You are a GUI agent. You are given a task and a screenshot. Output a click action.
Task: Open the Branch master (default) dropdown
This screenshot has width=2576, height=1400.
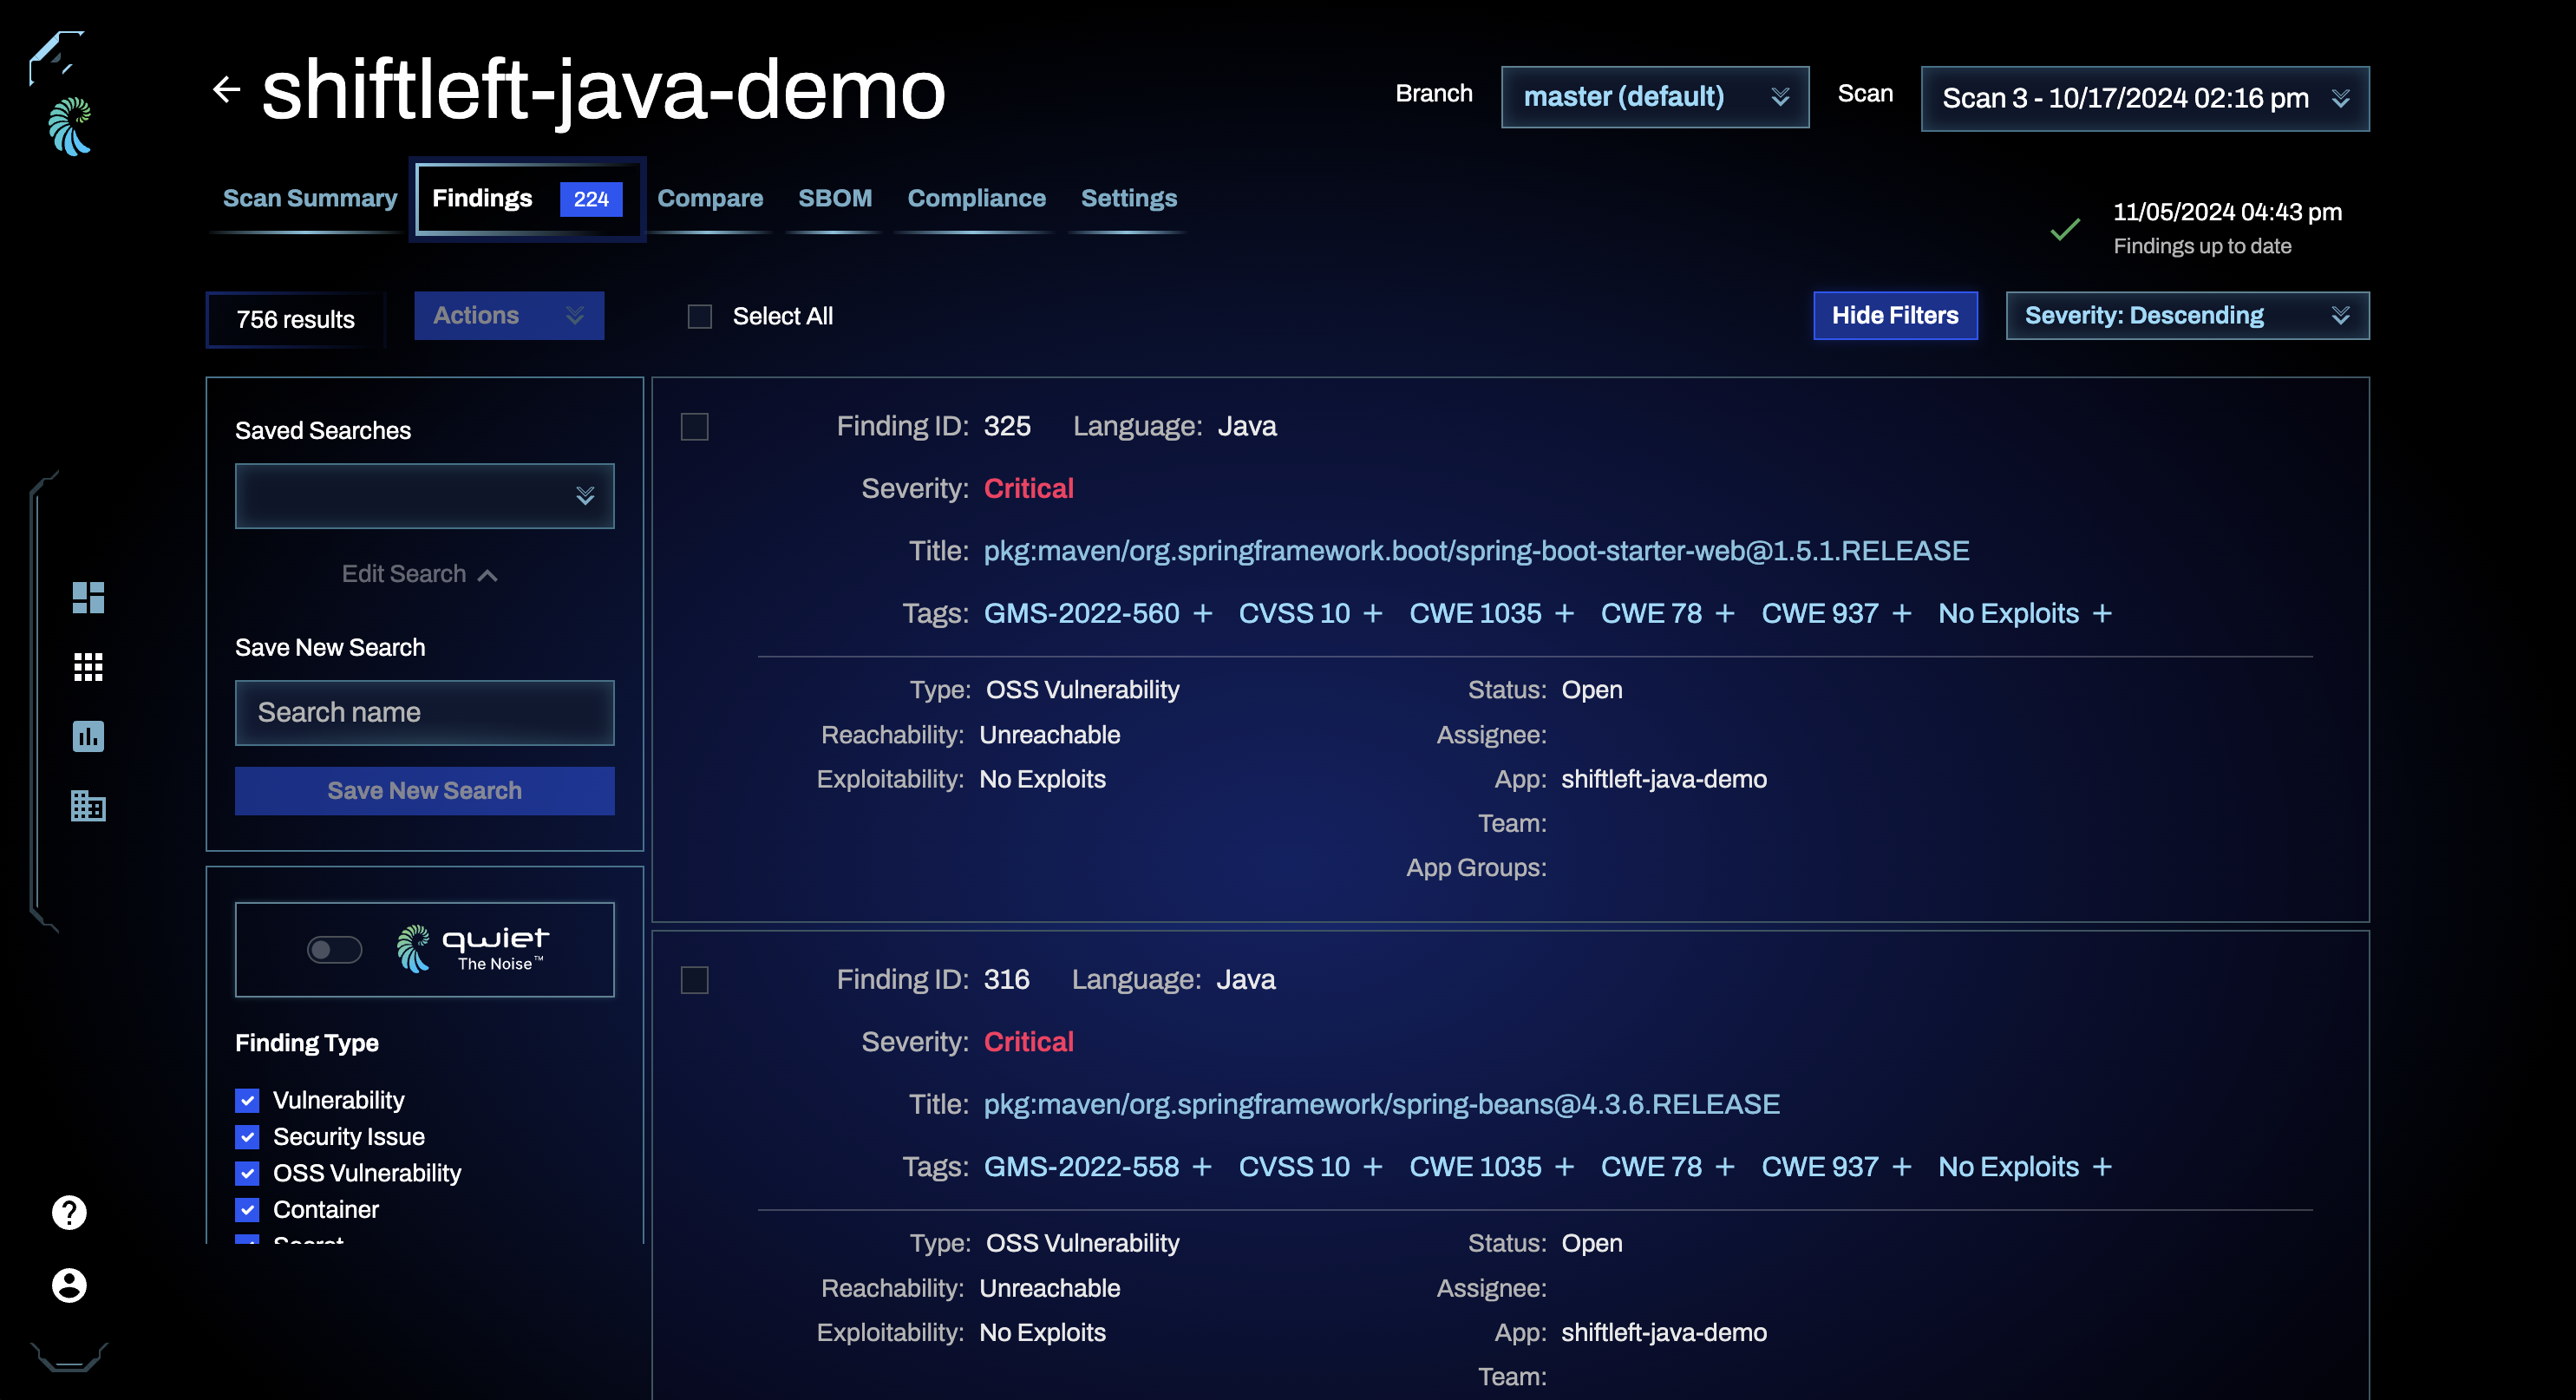pos(1655,97)
